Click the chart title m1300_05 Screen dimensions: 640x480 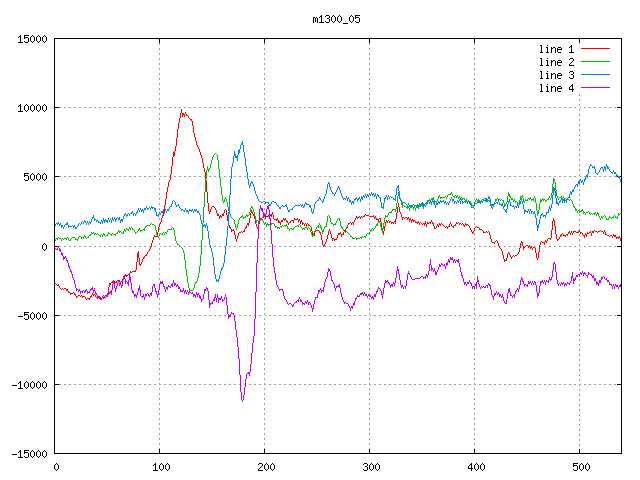pos(337,19)
